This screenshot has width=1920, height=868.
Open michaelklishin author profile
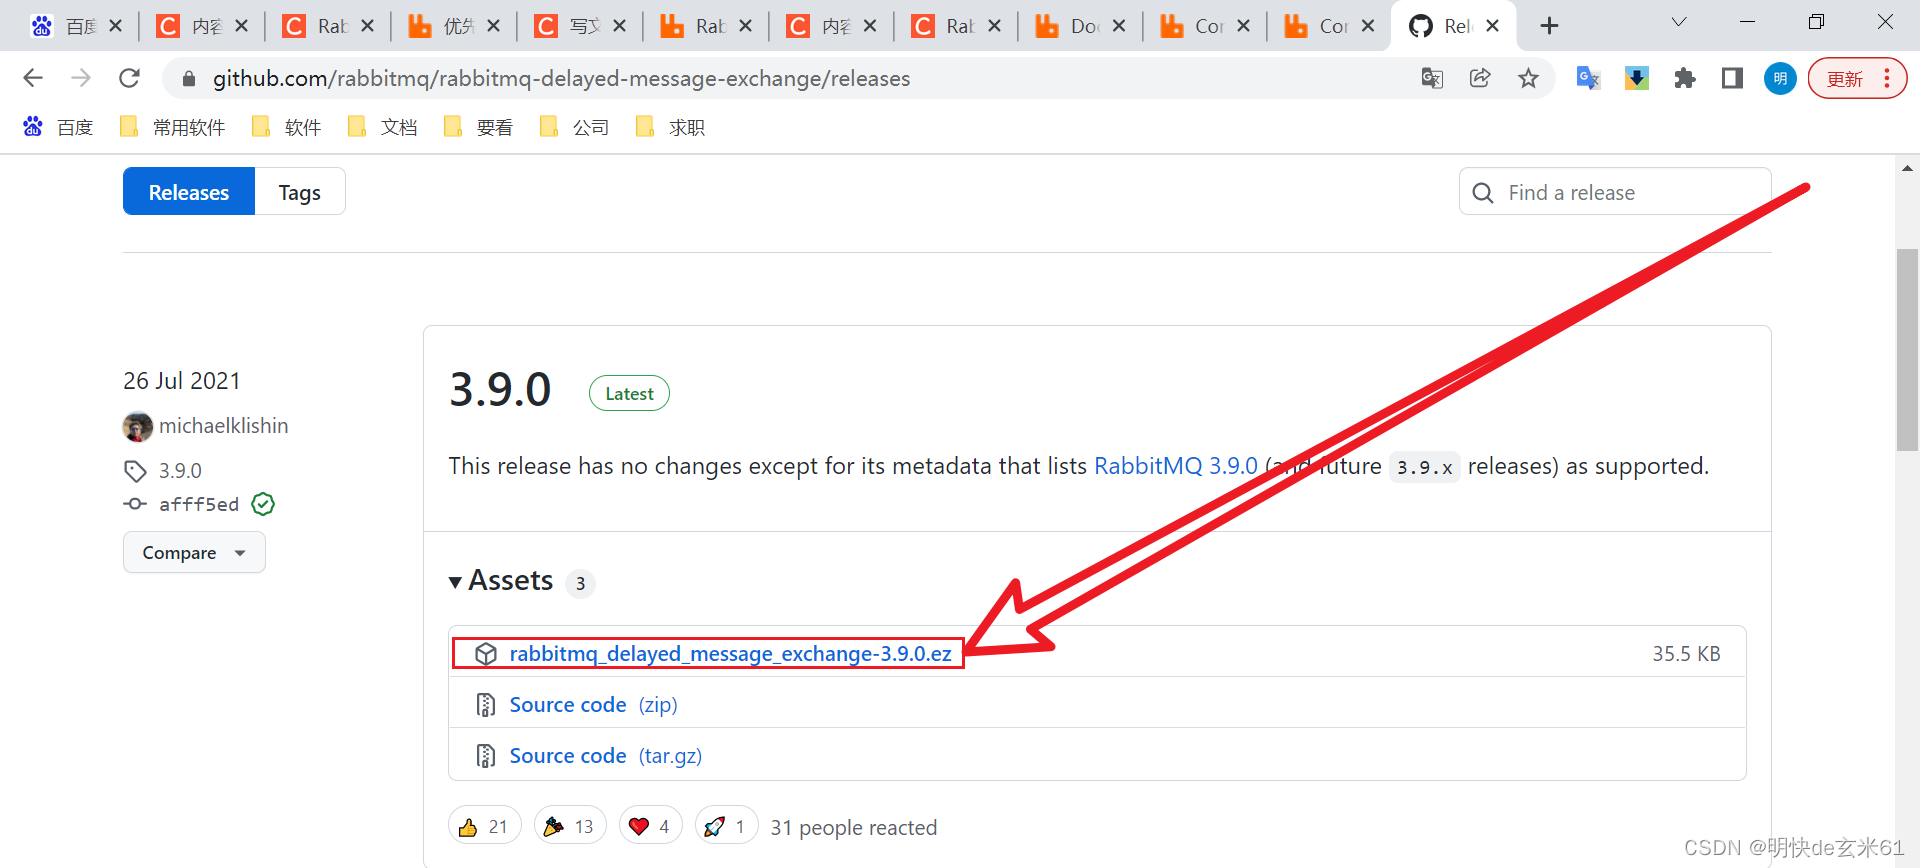click(x=223, y=426)
